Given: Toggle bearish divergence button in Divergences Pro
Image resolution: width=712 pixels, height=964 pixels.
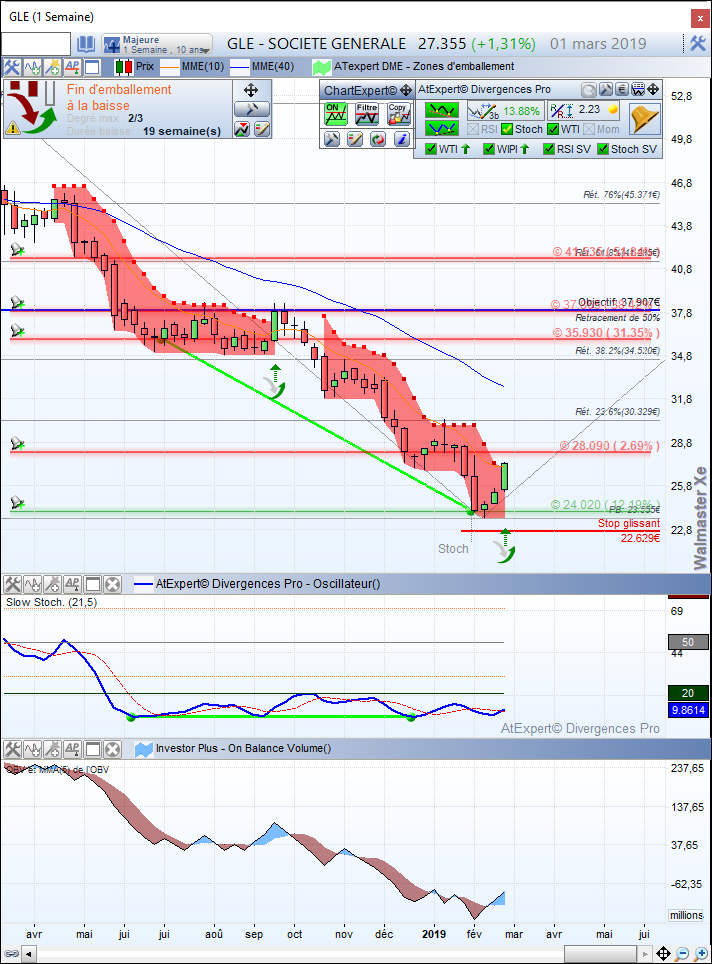Looking at the screenshot, I should pos(441,111).
